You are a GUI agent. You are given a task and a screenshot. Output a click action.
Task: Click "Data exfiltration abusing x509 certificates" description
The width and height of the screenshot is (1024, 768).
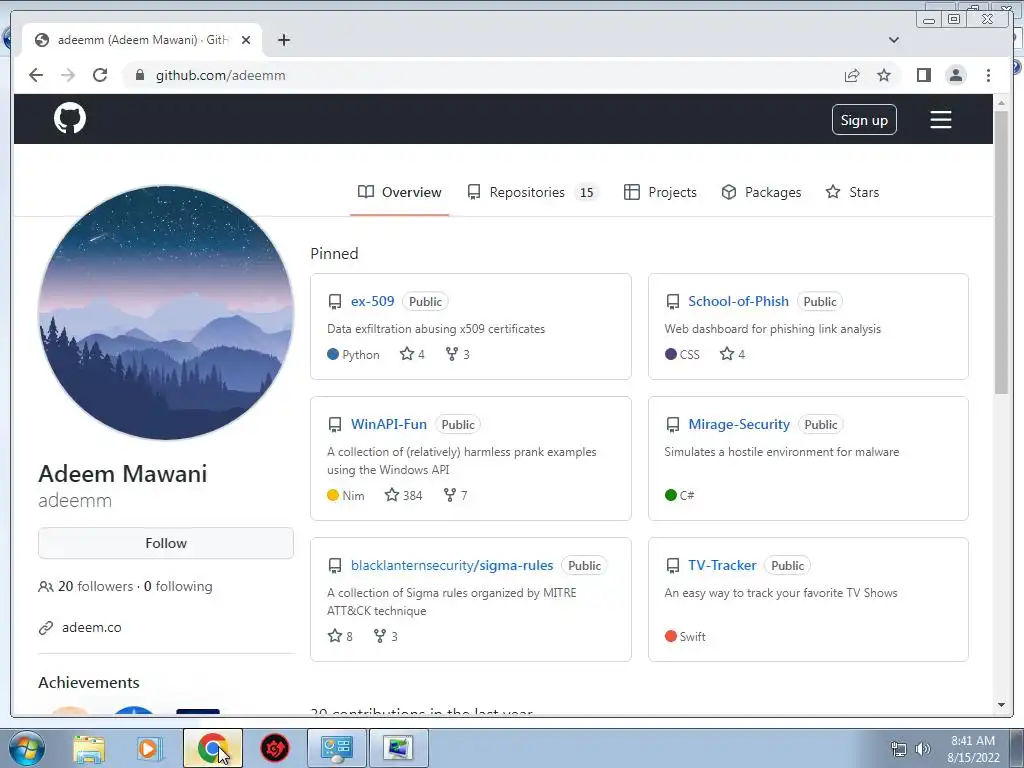(436, 329)
